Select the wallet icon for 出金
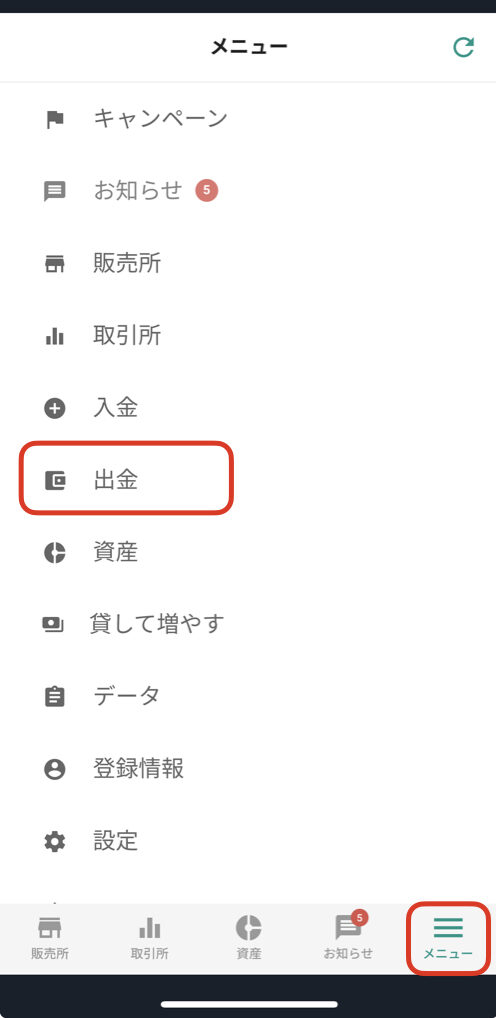 (55, 480)
